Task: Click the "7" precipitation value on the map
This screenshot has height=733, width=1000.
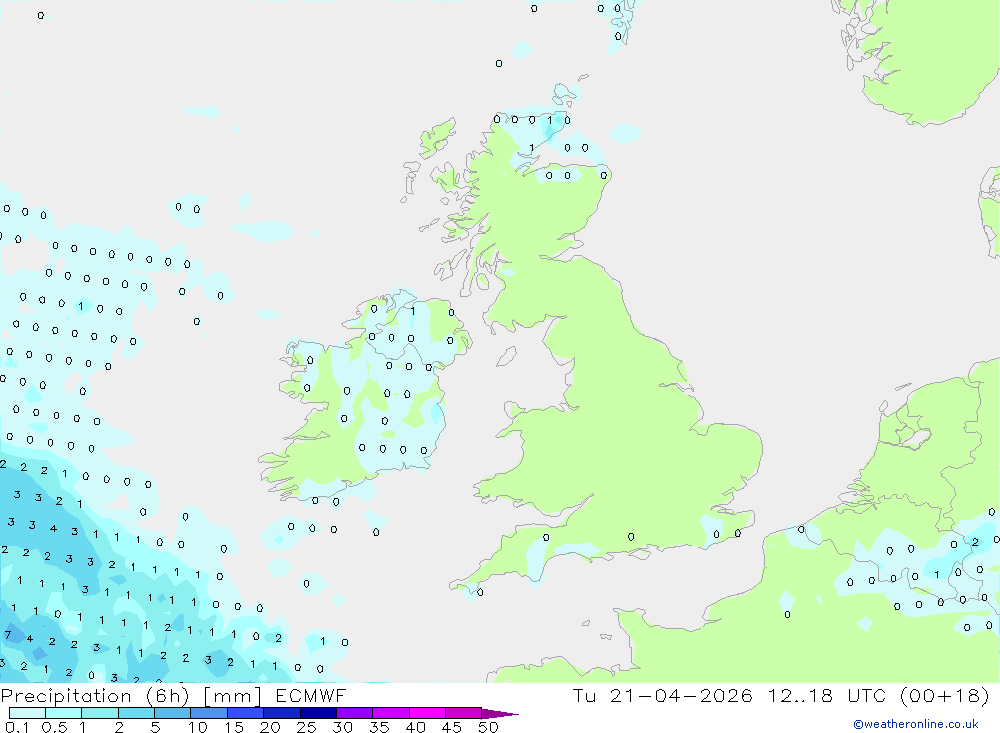Action: click(x=8, y=635)
